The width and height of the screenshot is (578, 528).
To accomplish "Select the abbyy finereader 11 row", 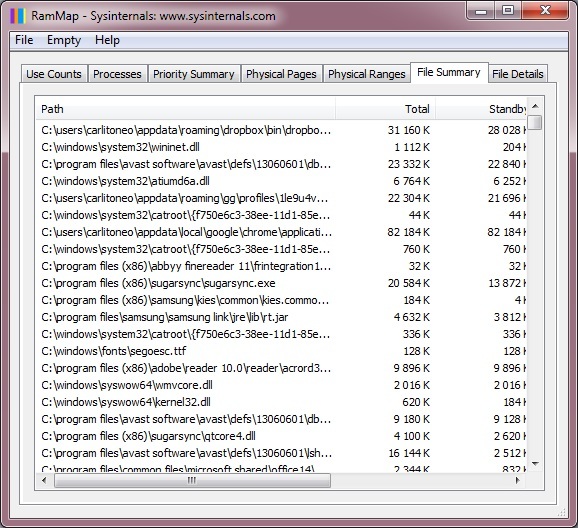I will [x=281, y=266].
